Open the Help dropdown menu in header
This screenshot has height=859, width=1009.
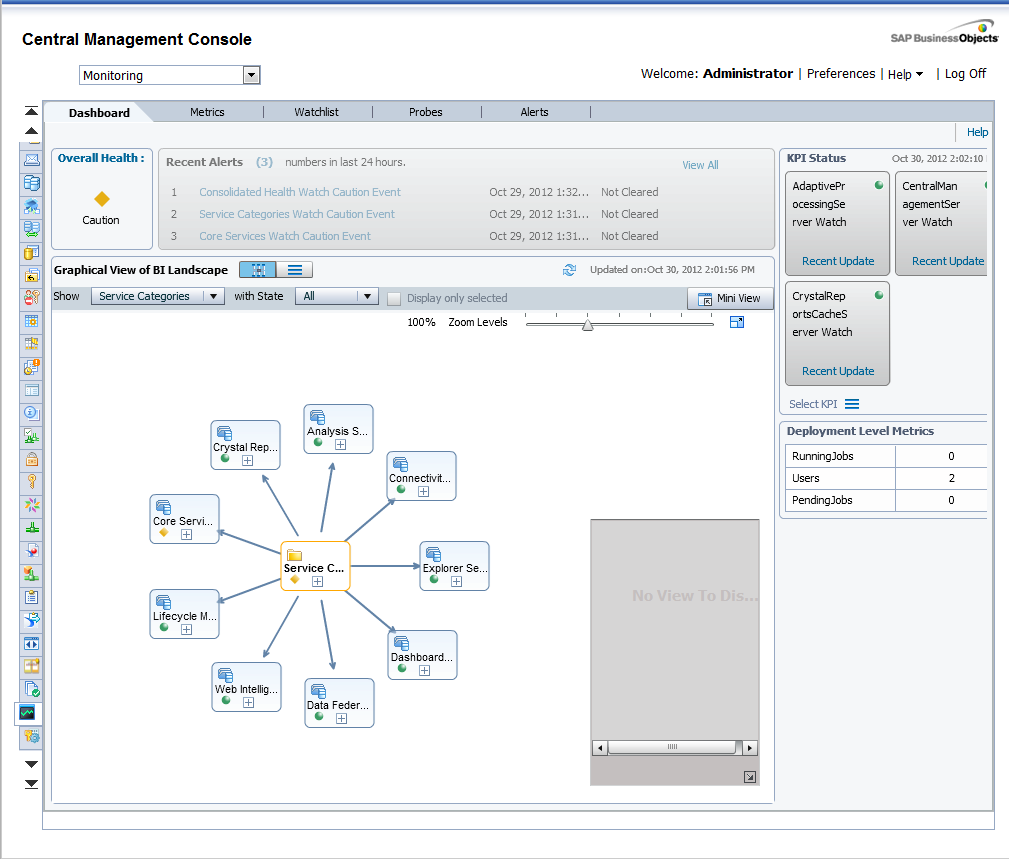905,75
